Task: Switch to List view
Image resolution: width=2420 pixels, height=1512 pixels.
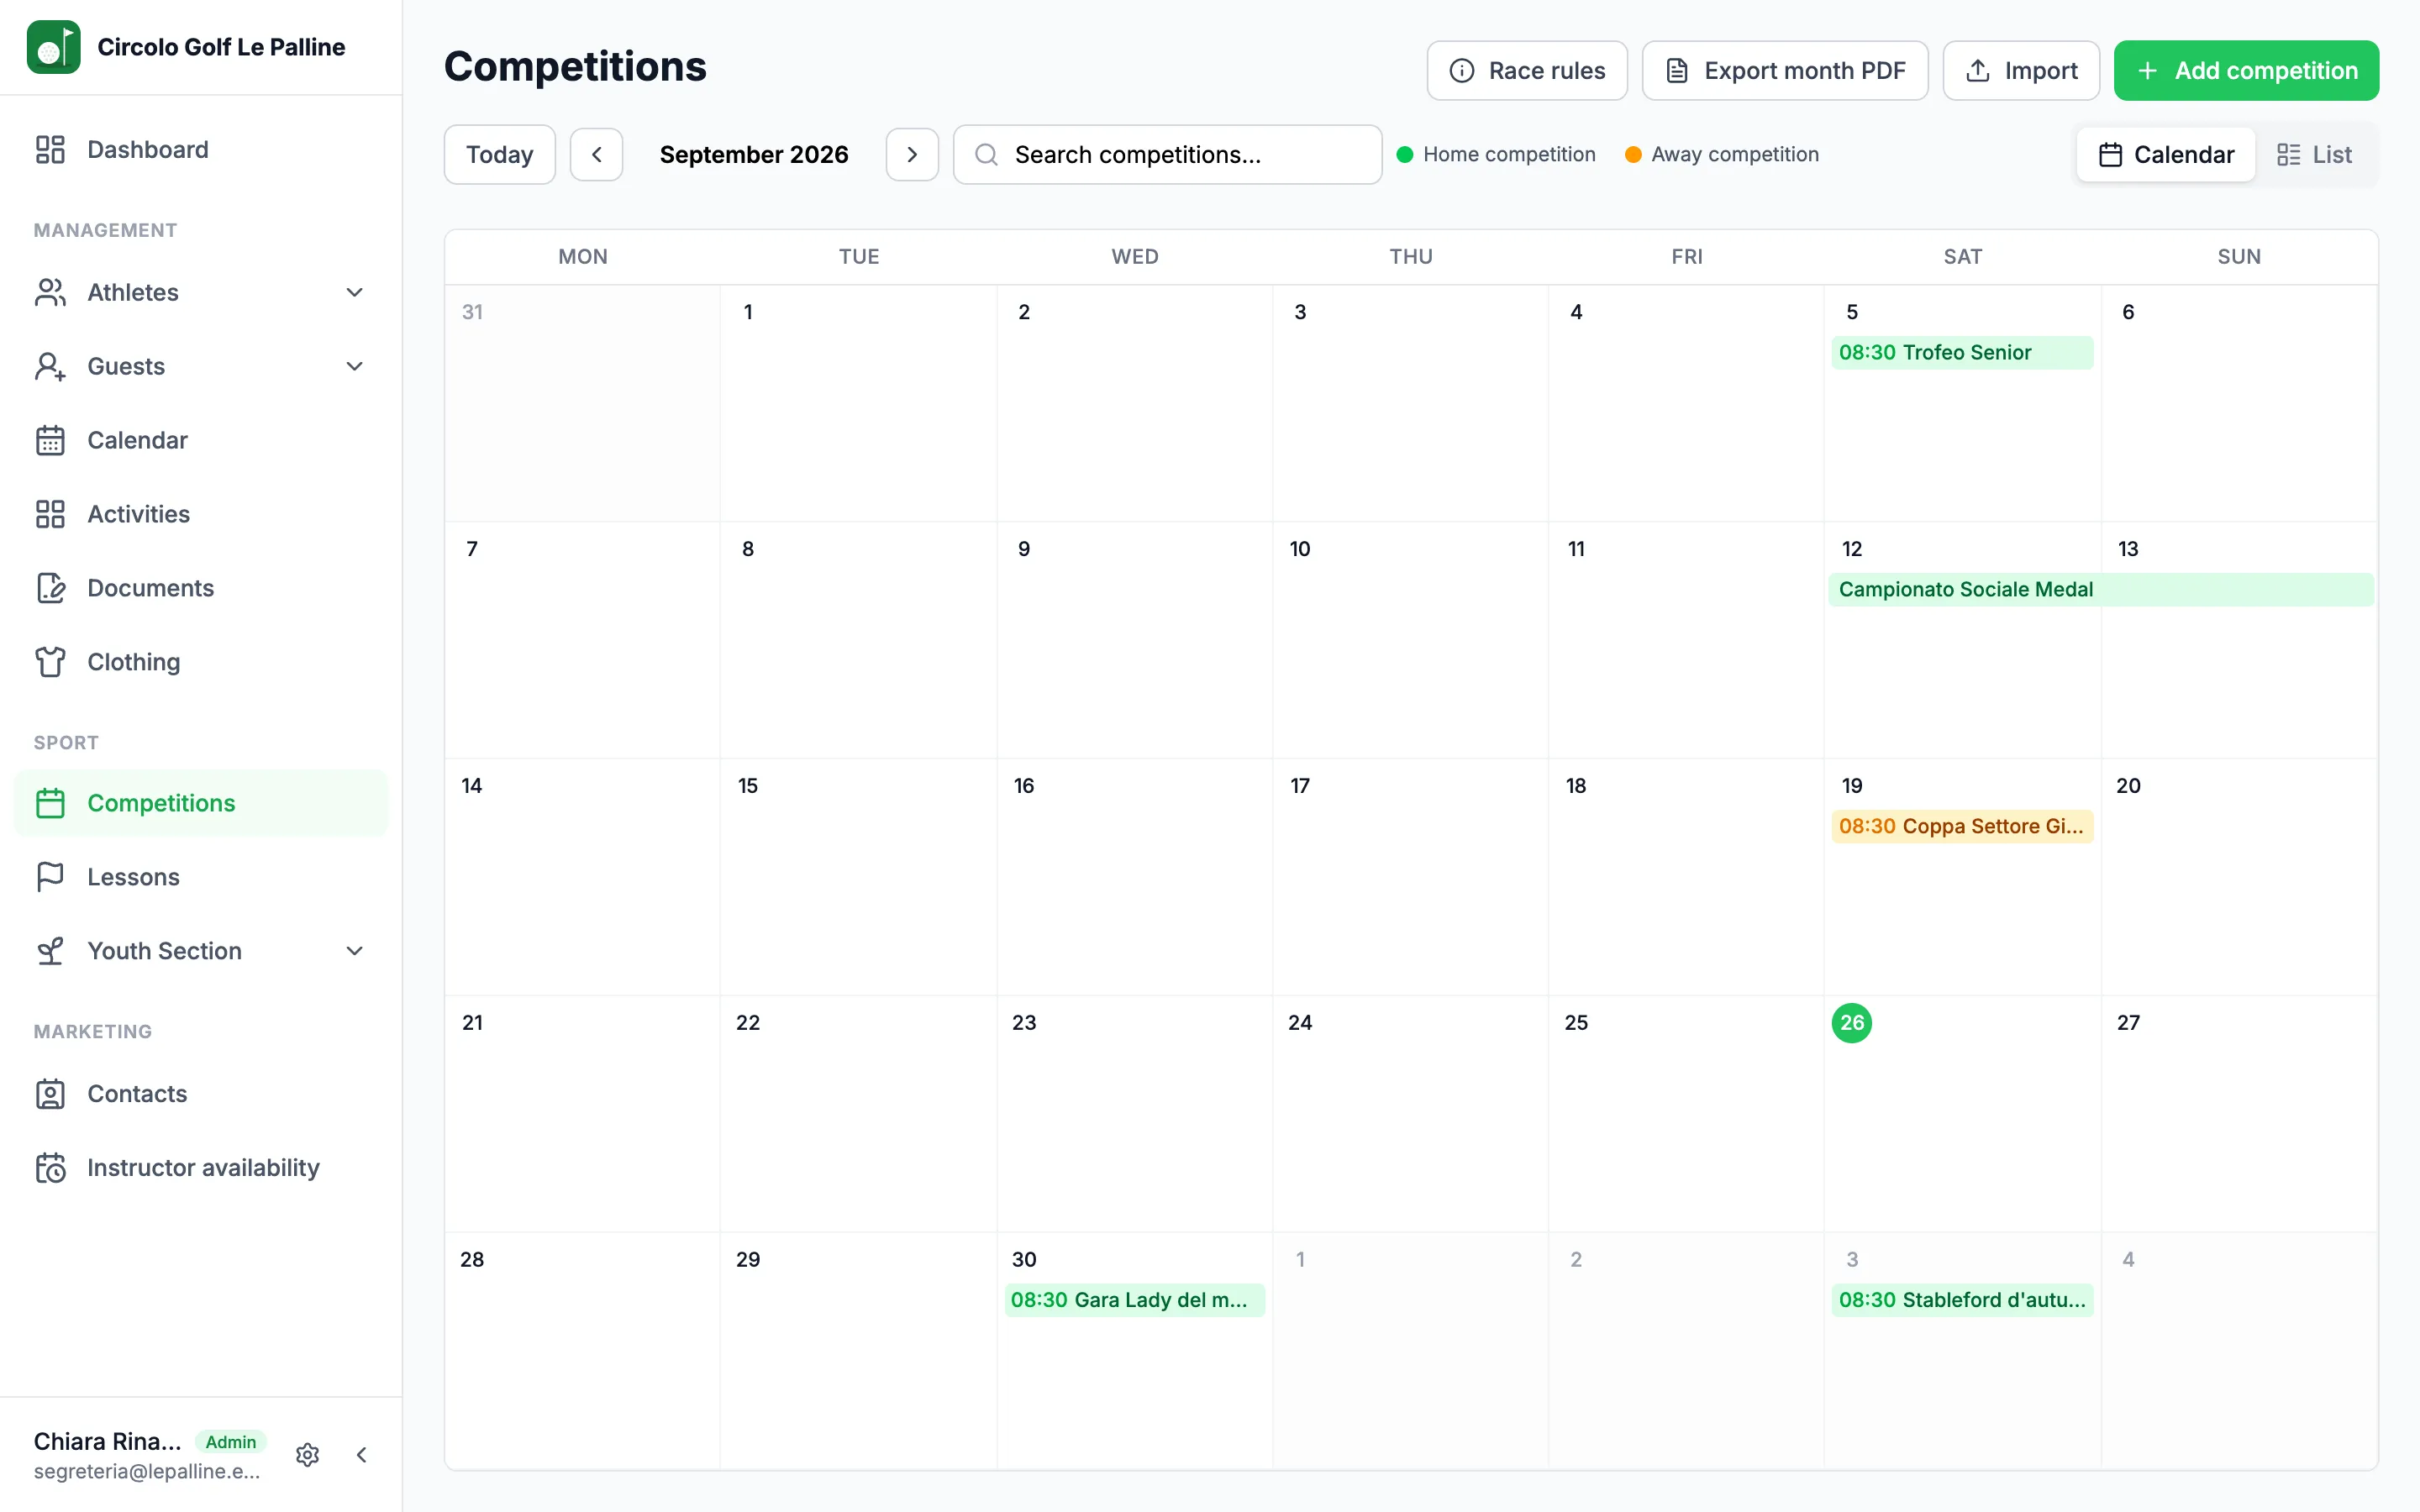Action: [x=2314, y=154]
